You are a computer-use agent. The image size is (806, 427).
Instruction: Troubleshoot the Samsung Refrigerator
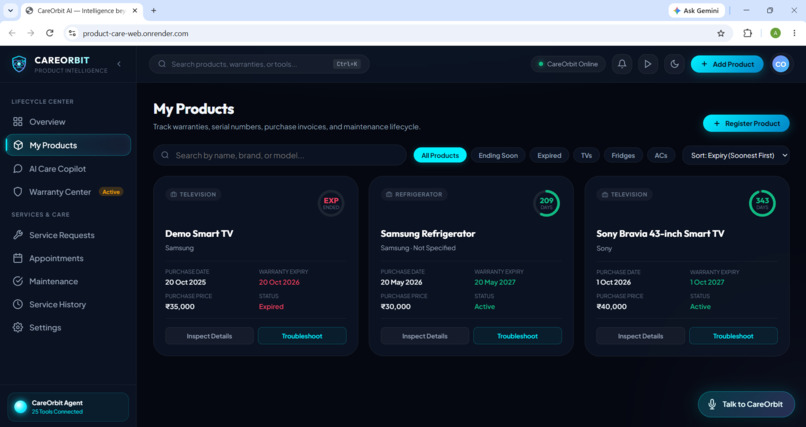point(518,336)
